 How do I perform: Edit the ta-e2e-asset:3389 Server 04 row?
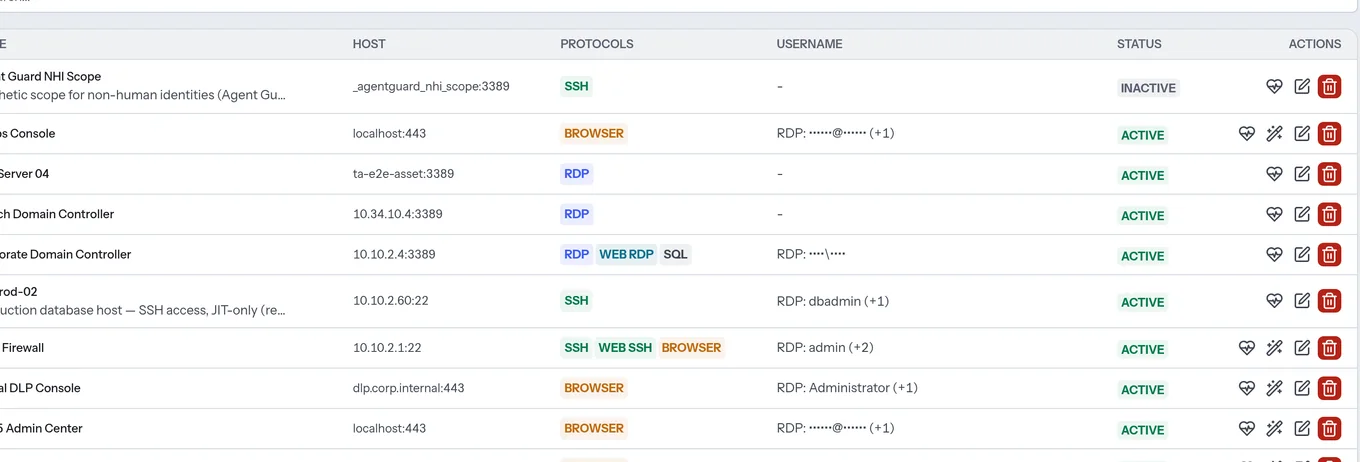point(1302,174)
